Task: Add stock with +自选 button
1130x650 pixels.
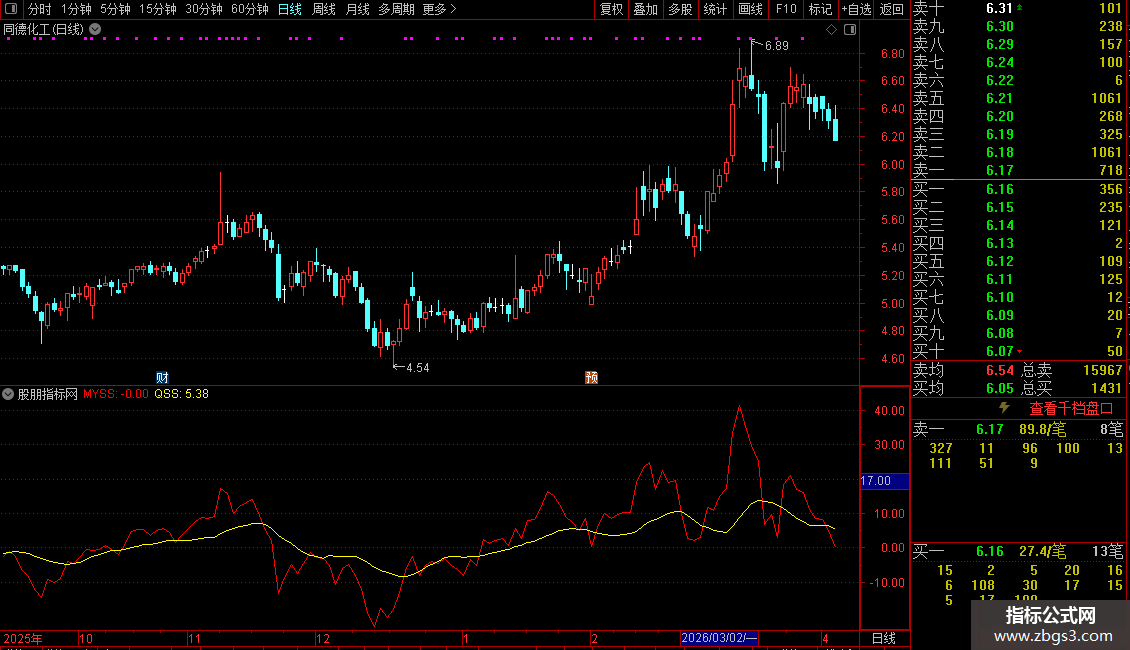Action: pos(857,9)
